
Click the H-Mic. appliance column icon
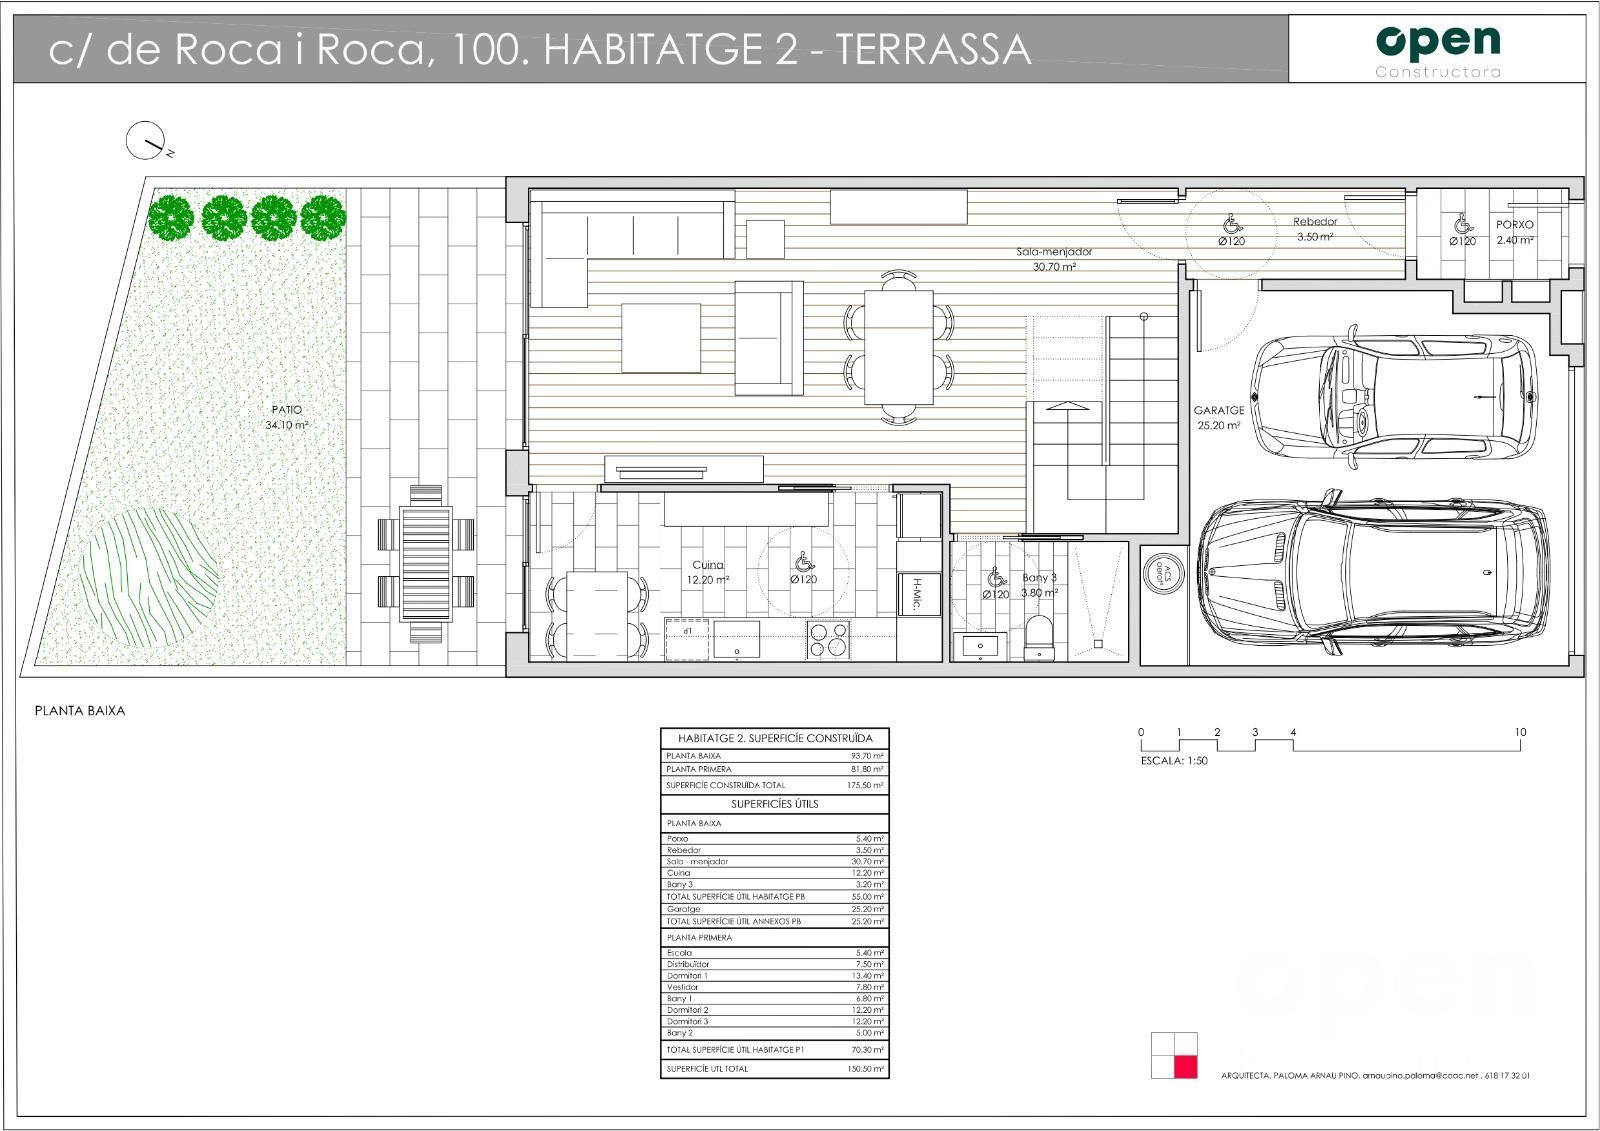click(x=918, y=593)
